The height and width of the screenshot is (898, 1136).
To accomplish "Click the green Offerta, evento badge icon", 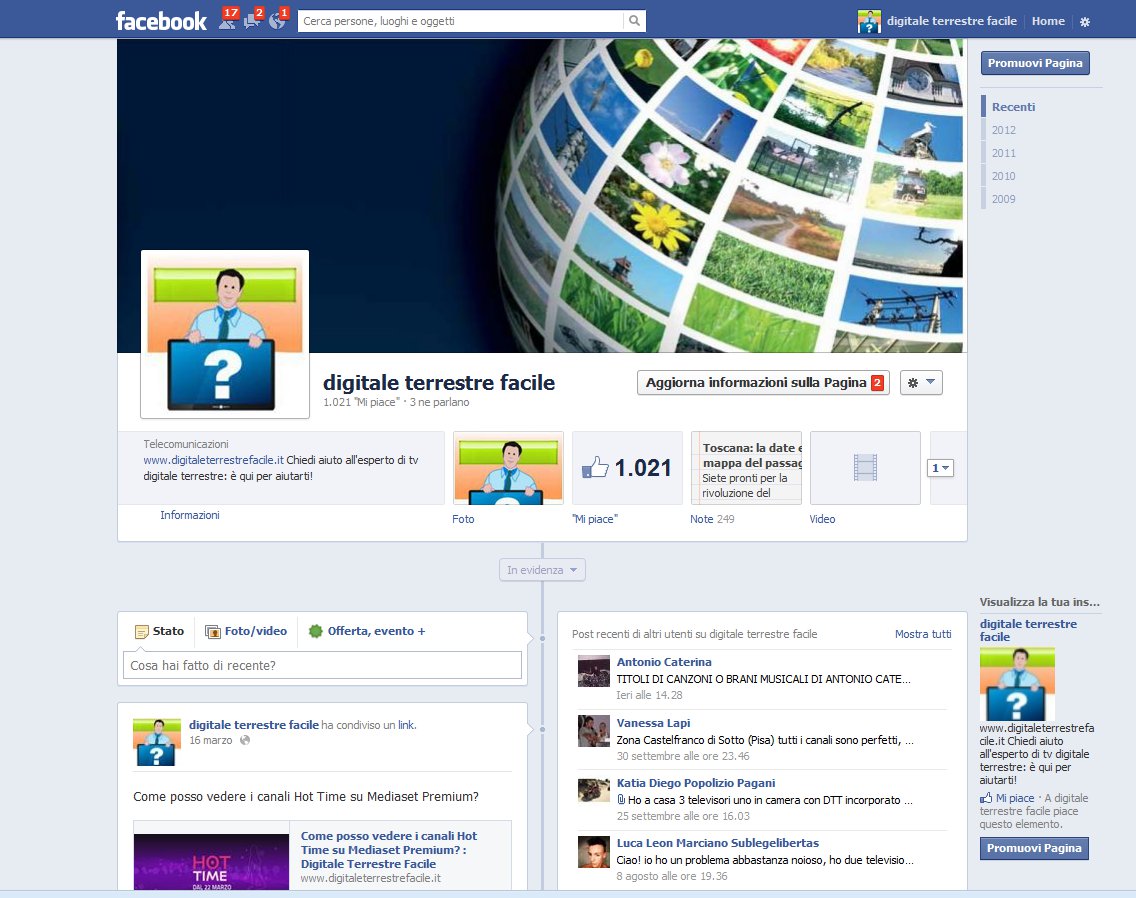I will click(x=315, y=631).
